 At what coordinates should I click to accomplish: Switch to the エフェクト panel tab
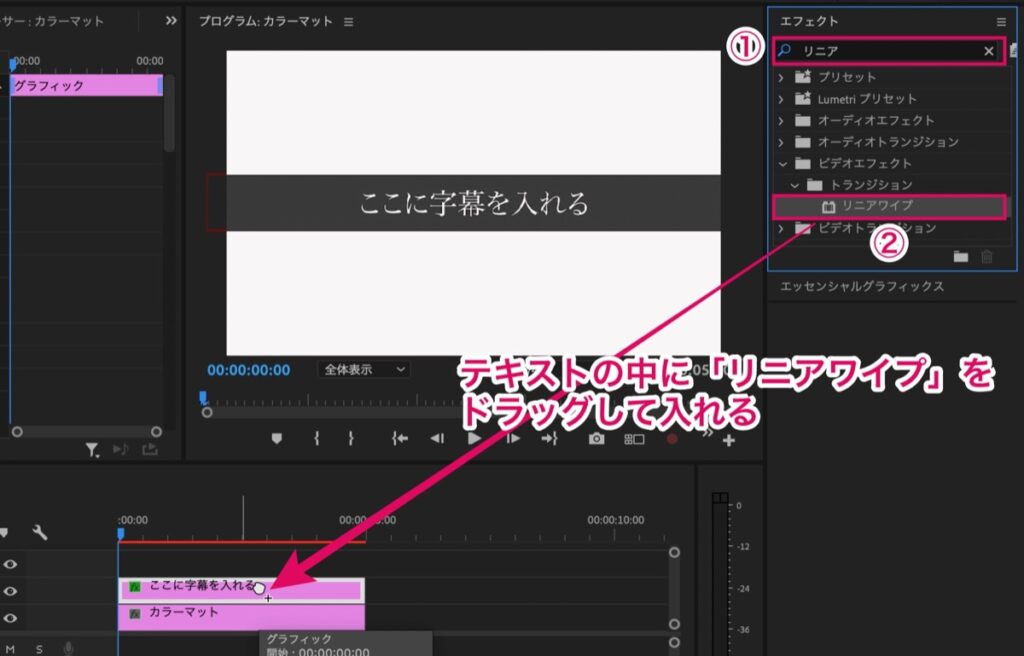tap(809, 22)
